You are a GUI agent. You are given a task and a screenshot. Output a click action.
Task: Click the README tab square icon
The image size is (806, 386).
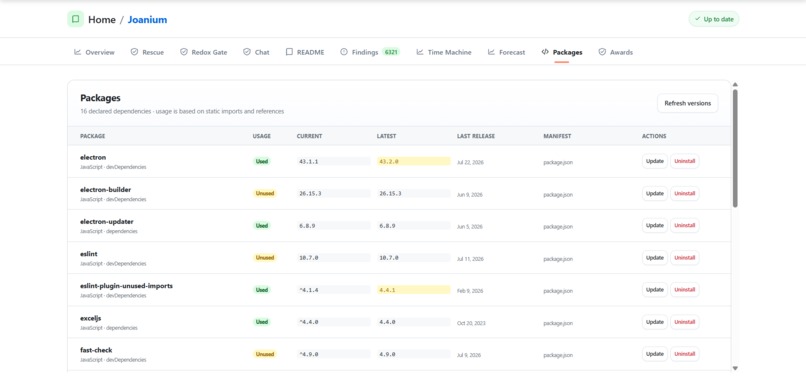point(289,52)
